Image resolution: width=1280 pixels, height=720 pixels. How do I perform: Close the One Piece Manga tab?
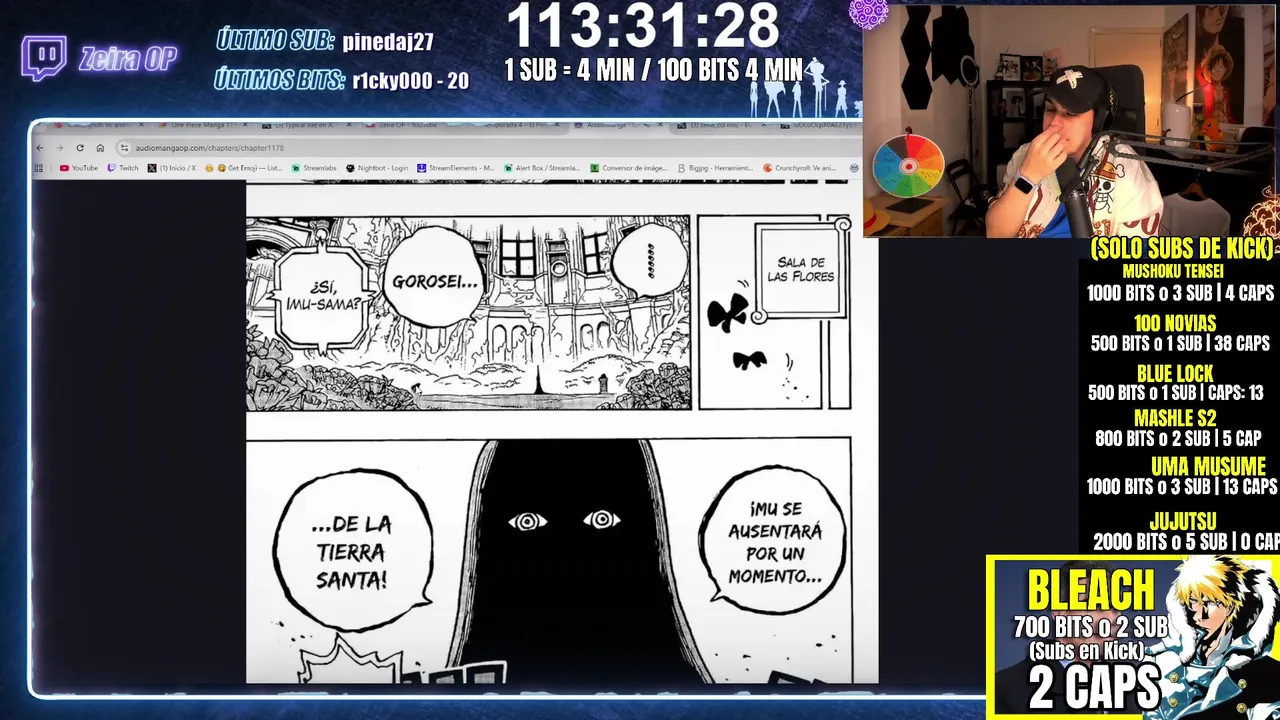point(245,125)
